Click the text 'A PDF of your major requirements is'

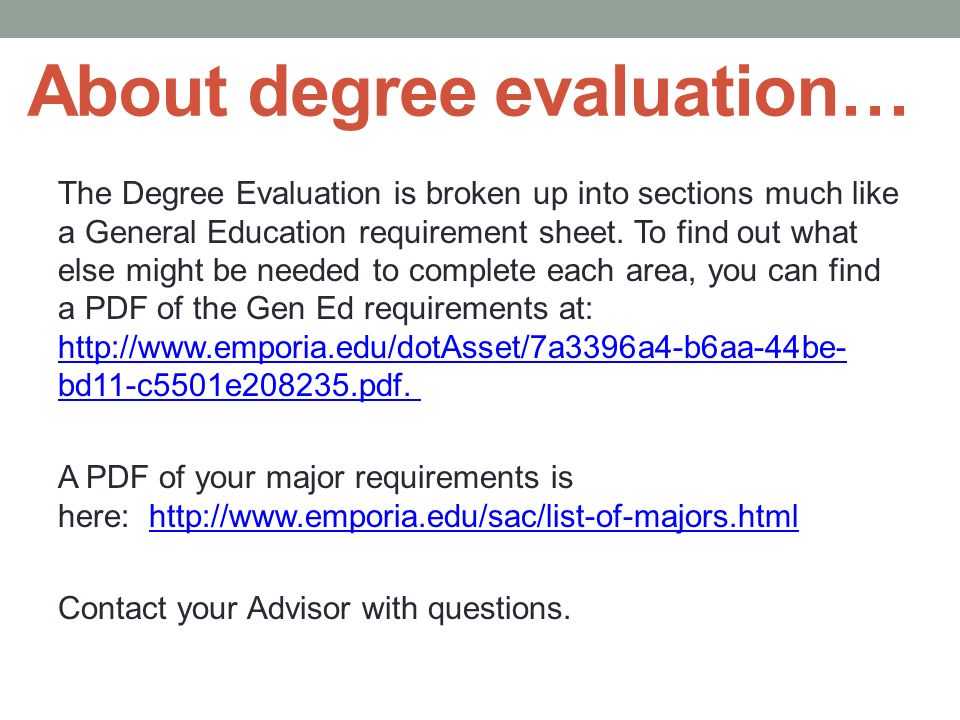pyautogui.click(x=315, y=478)
